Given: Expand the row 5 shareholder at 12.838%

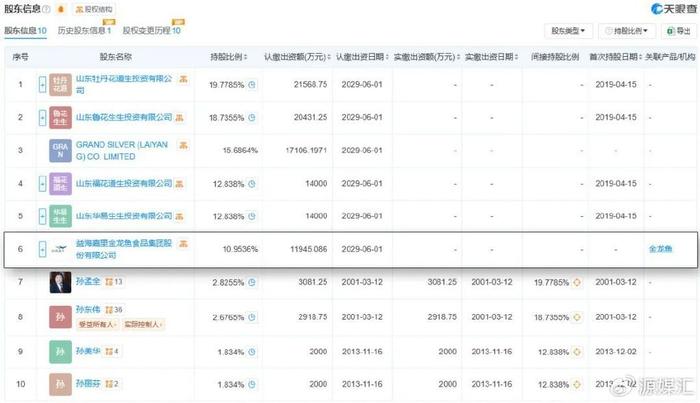Looking at the screenshot, I should (42, 216).
